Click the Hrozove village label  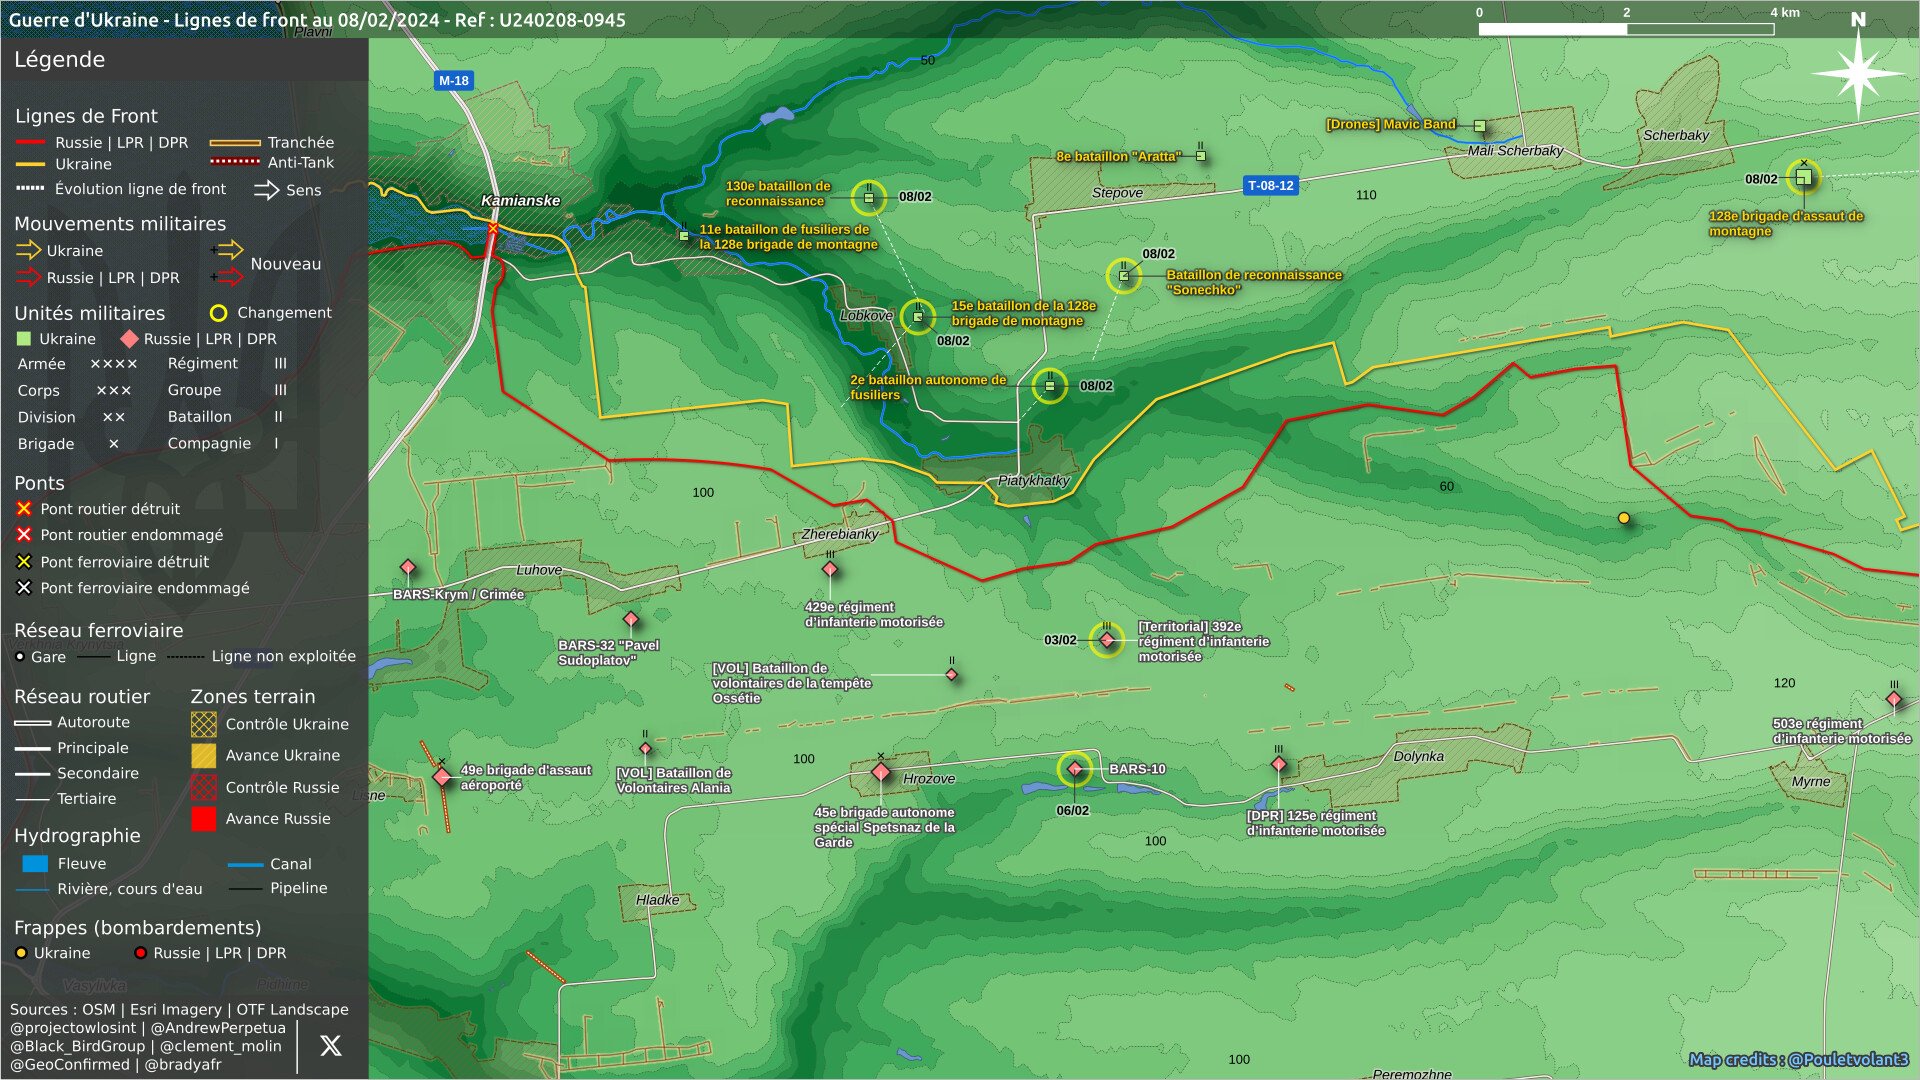pos(929,779)
